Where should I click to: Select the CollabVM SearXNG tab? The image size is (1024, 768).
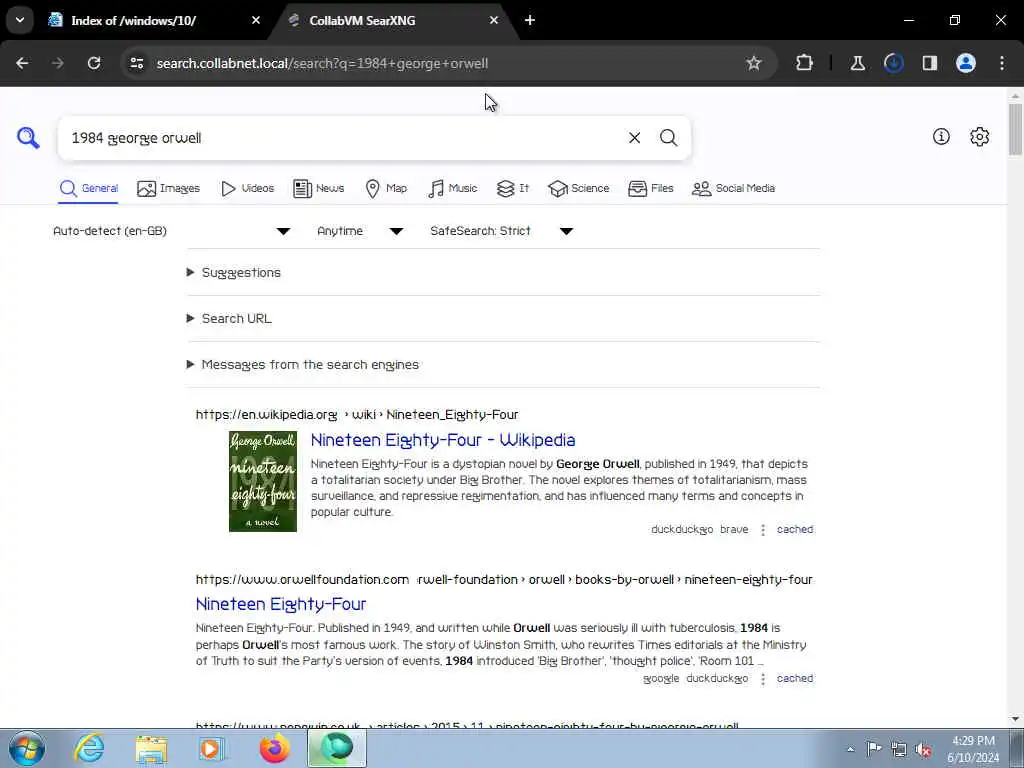(x=394, y=20)
